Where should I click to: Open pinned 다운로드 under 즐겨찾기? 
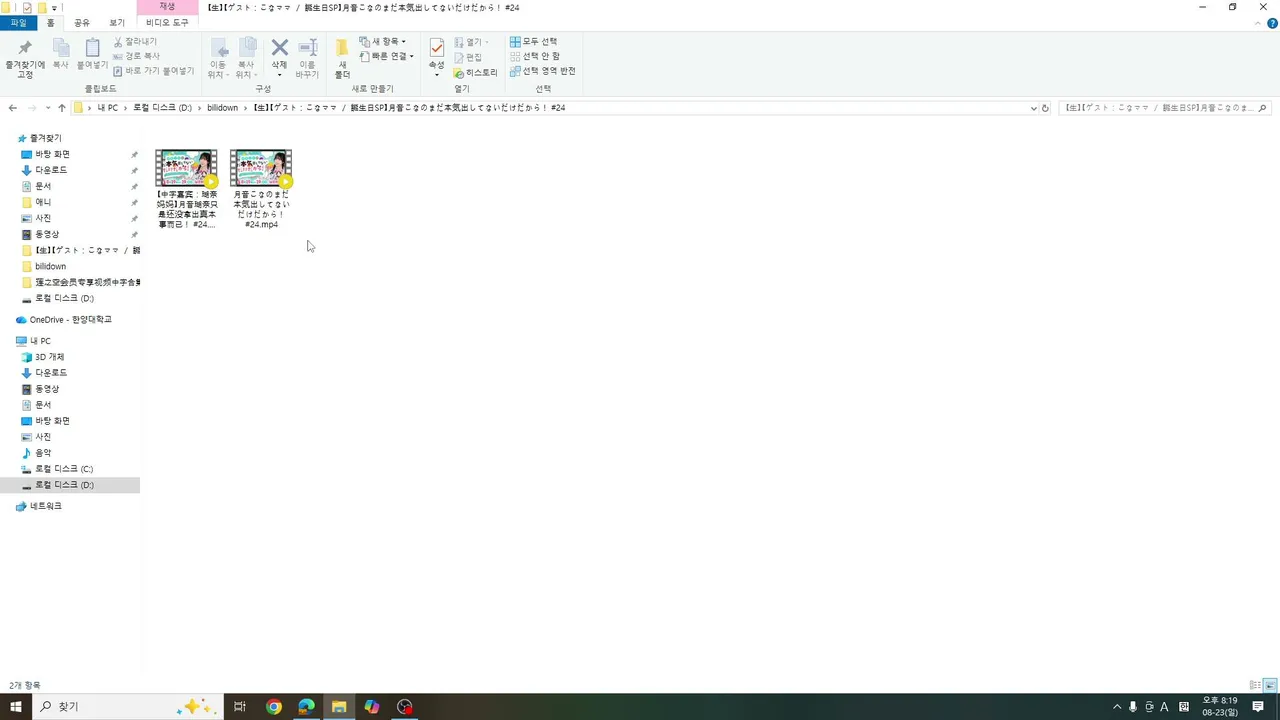pos(51,170)
